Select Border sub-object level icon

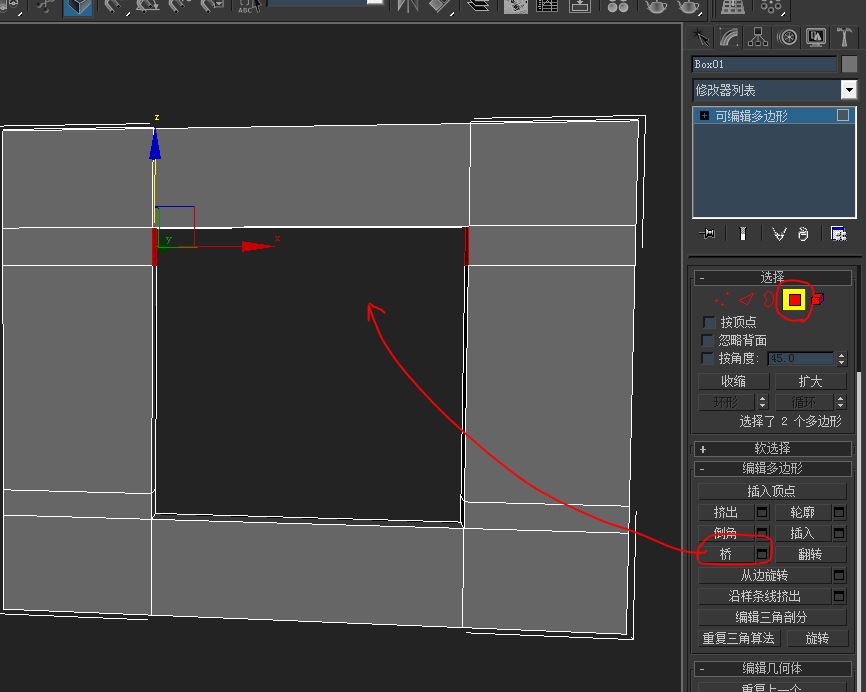coord(768,299)
